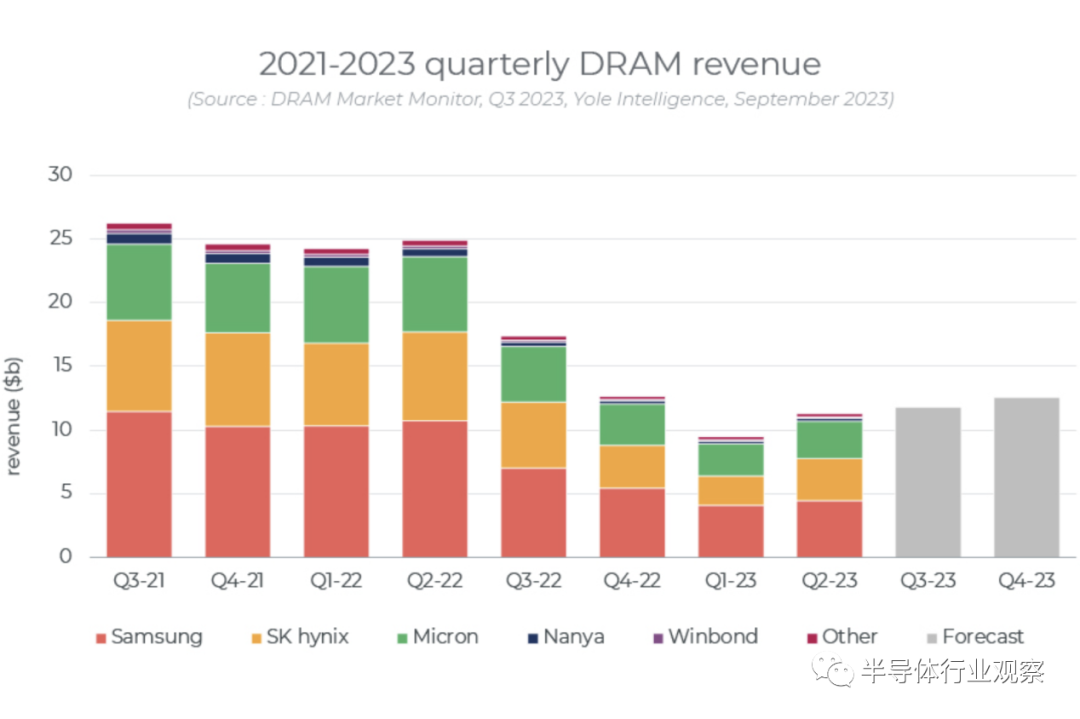This screenshot has width=1080, height=719.
Task: Click the dark blue Nanya legend swatch
Action: (532, 638)
